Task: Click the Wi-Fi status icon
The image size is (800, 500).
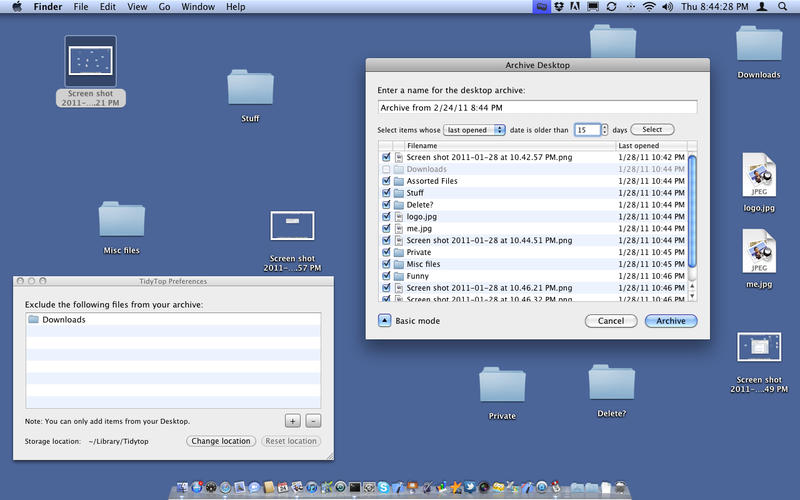Action: [x=649, y=7]
